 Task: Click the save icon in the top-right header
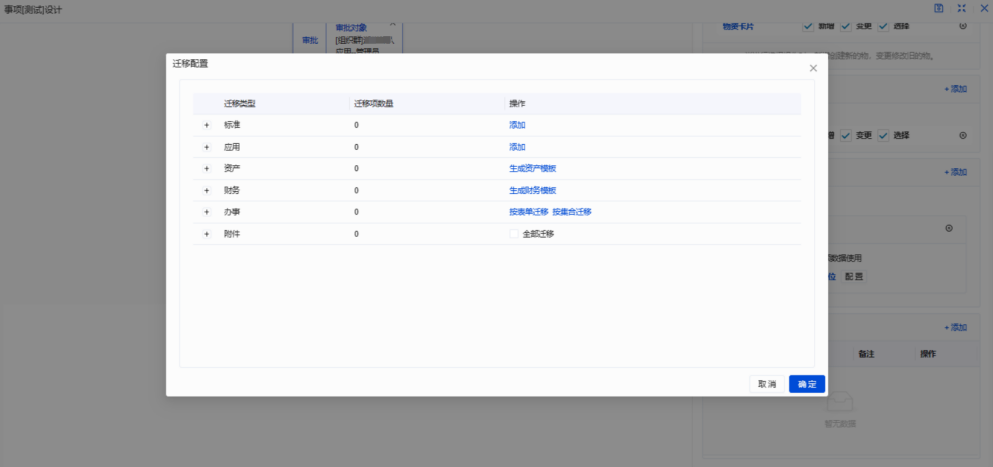click(938, 7)
